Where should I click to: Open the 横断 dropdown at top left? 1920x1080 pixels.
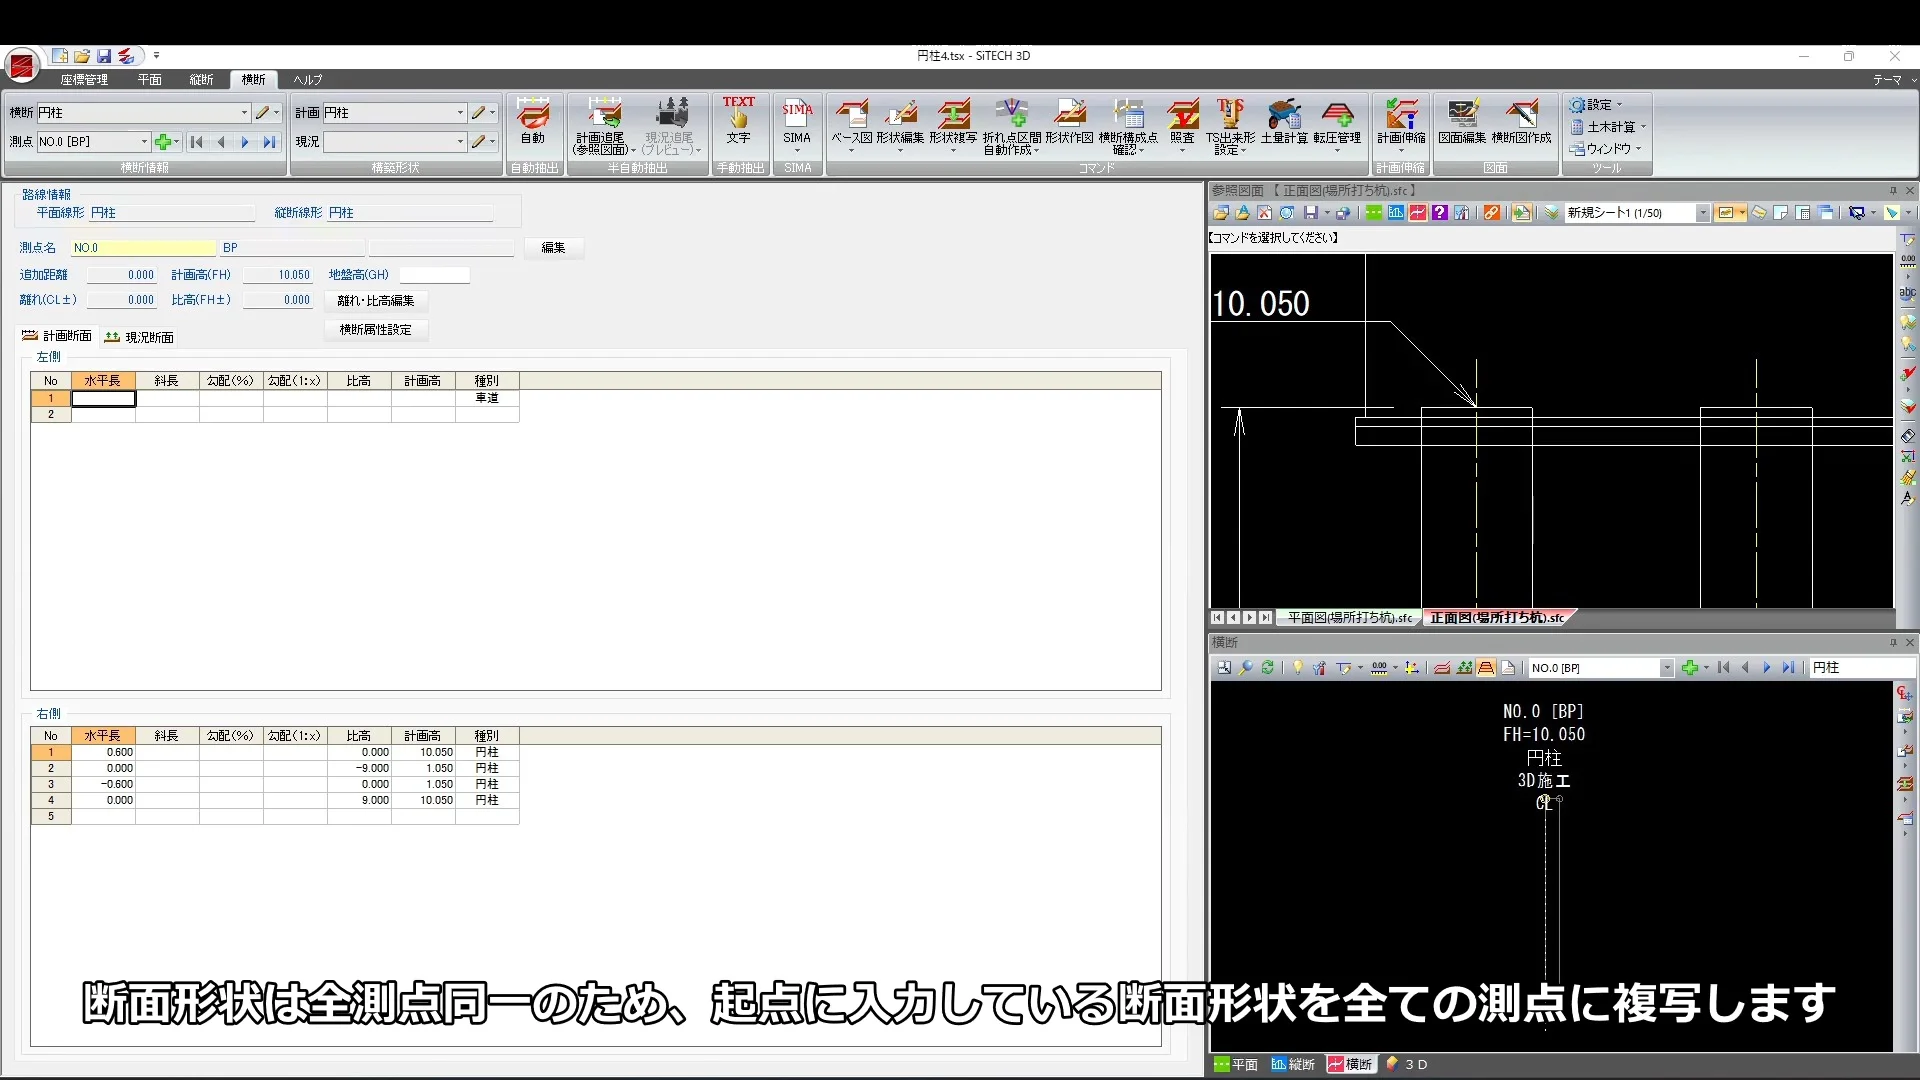pos(243,112)
